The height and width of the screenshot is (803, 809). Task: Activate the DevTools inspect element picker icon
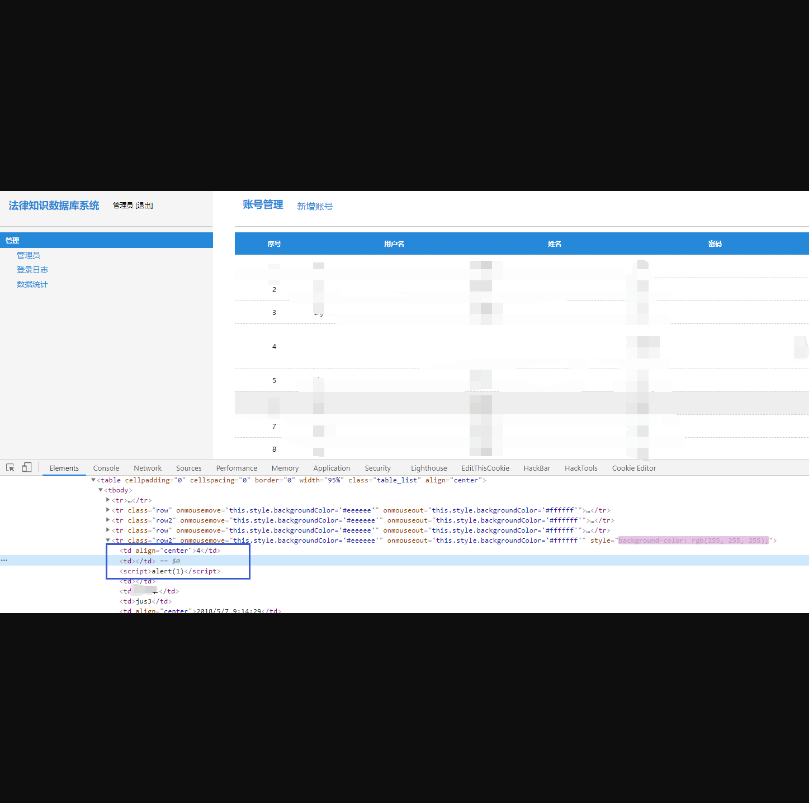(10, 468)
